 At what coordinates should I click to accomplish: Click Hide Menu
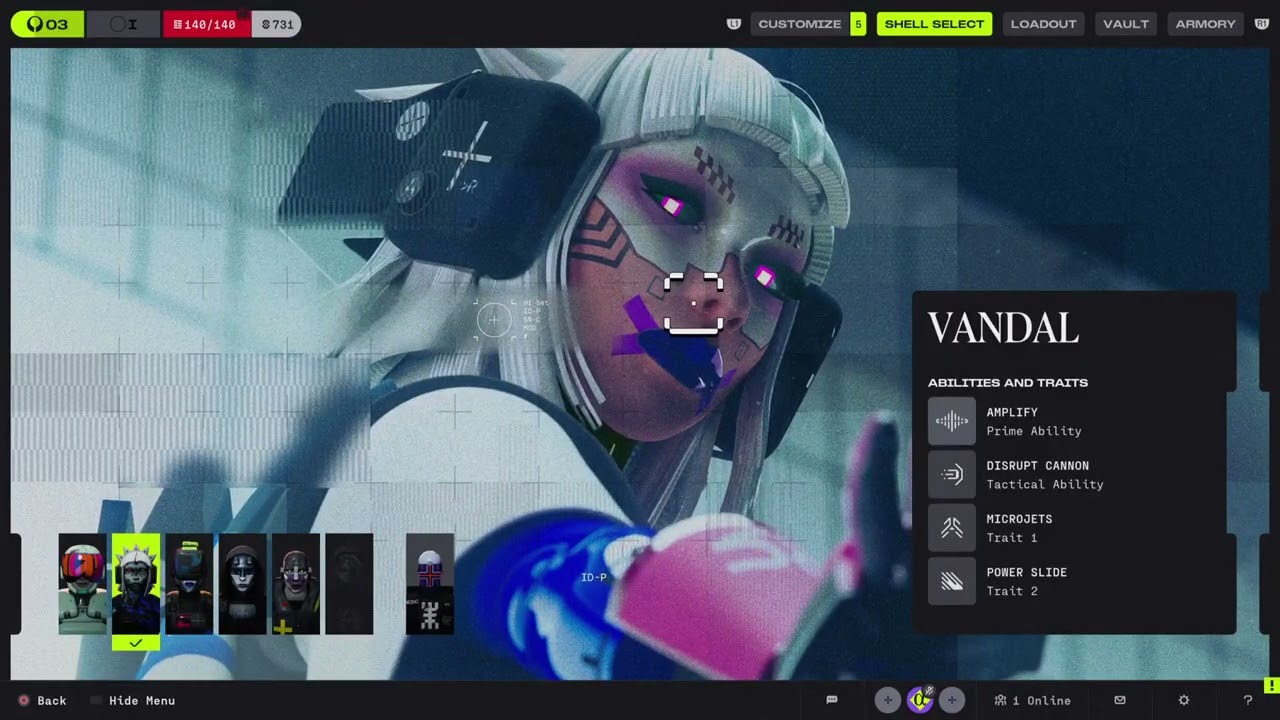(x=133, y=701)
